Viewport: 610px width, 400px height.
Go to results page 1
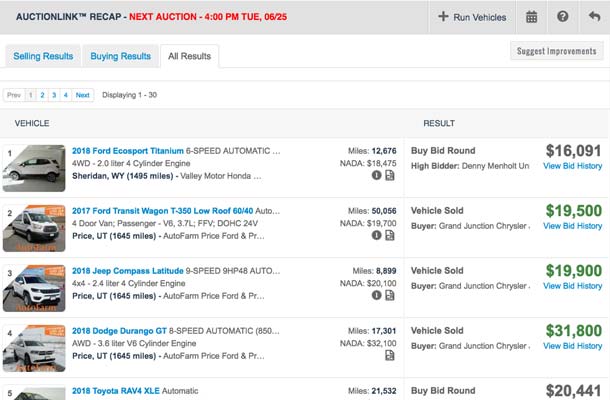click(31, 95)
